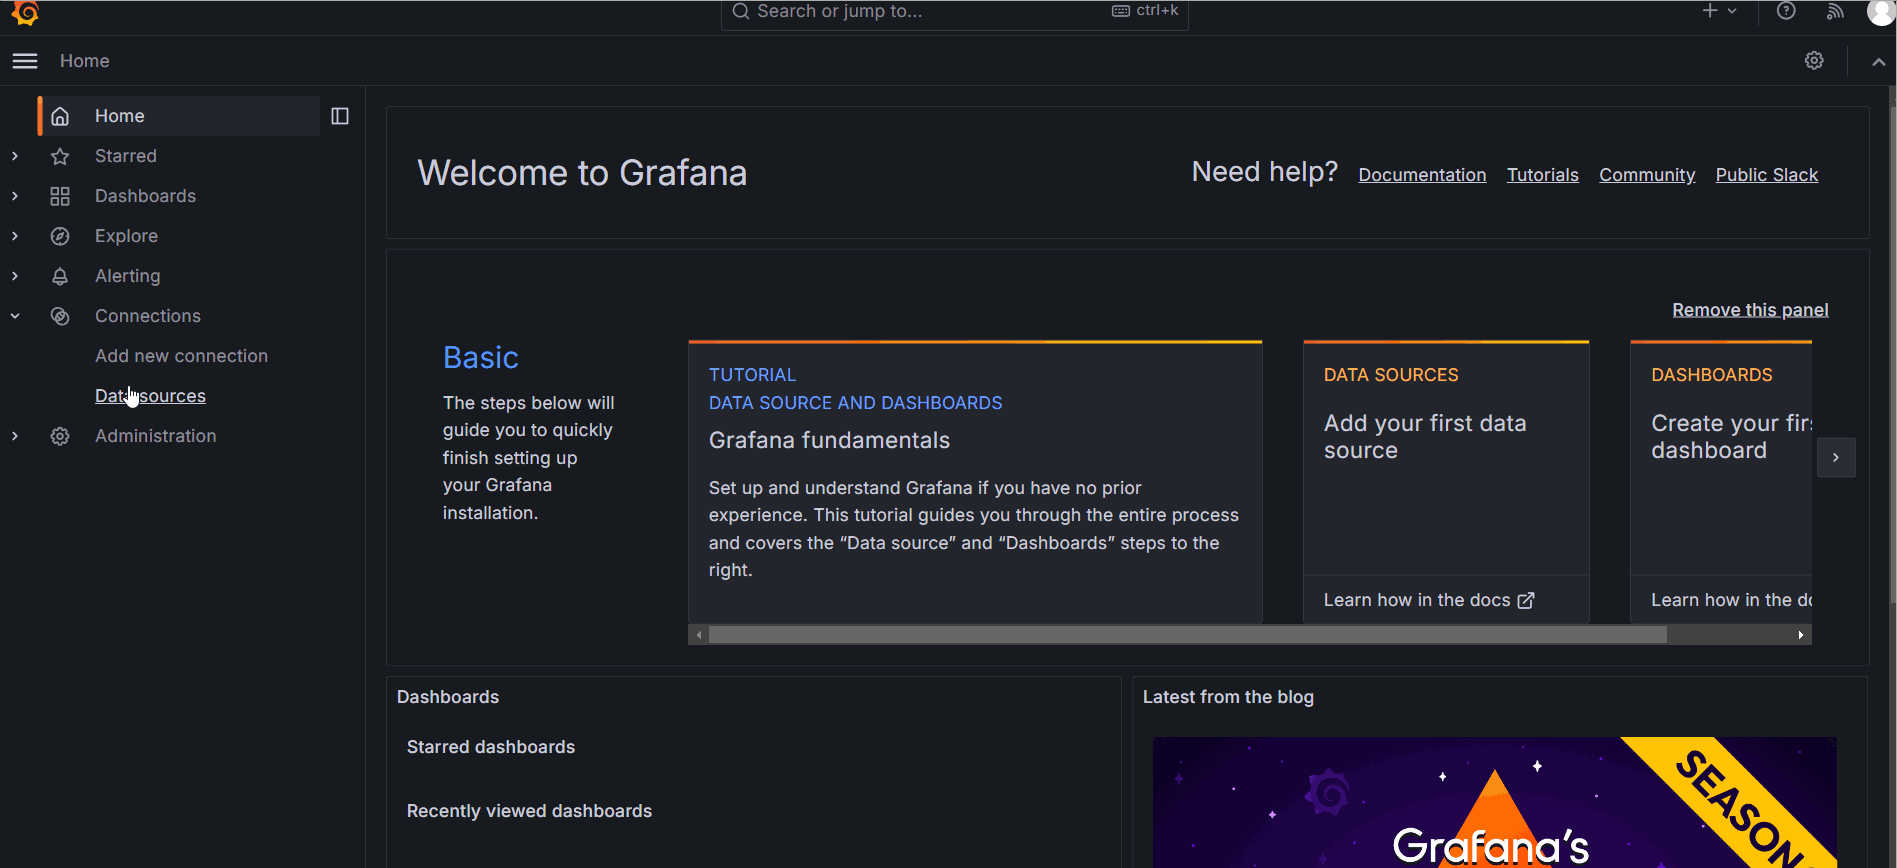
Task: Open Connections in the sidebar menu
Action: (148, 316)
